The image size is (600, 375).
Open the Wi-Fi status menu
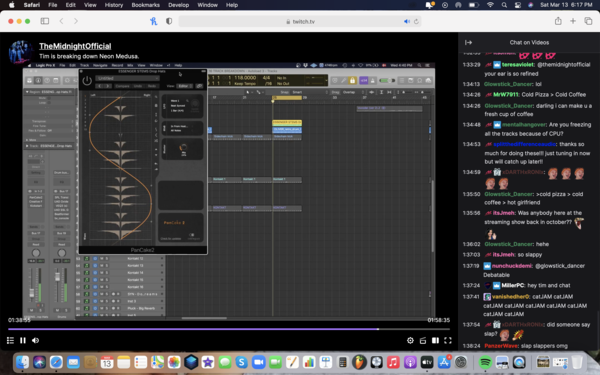click(x=490, y=5)
